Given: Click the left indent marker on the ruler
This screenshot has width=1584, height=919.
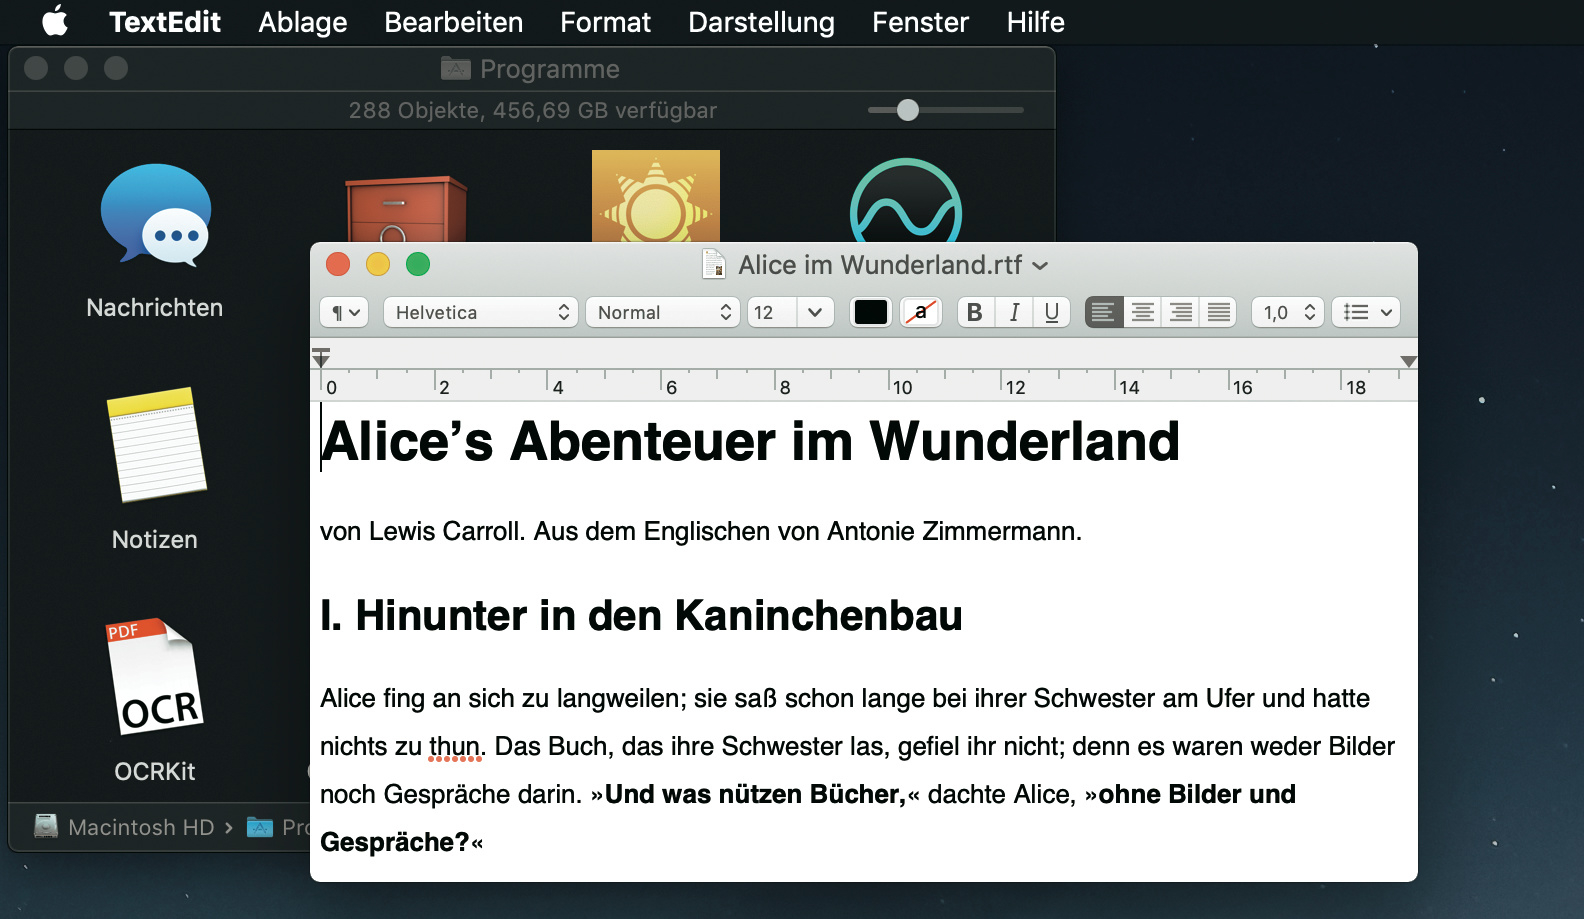Looking at the screenshot, I should click(321, 358).
